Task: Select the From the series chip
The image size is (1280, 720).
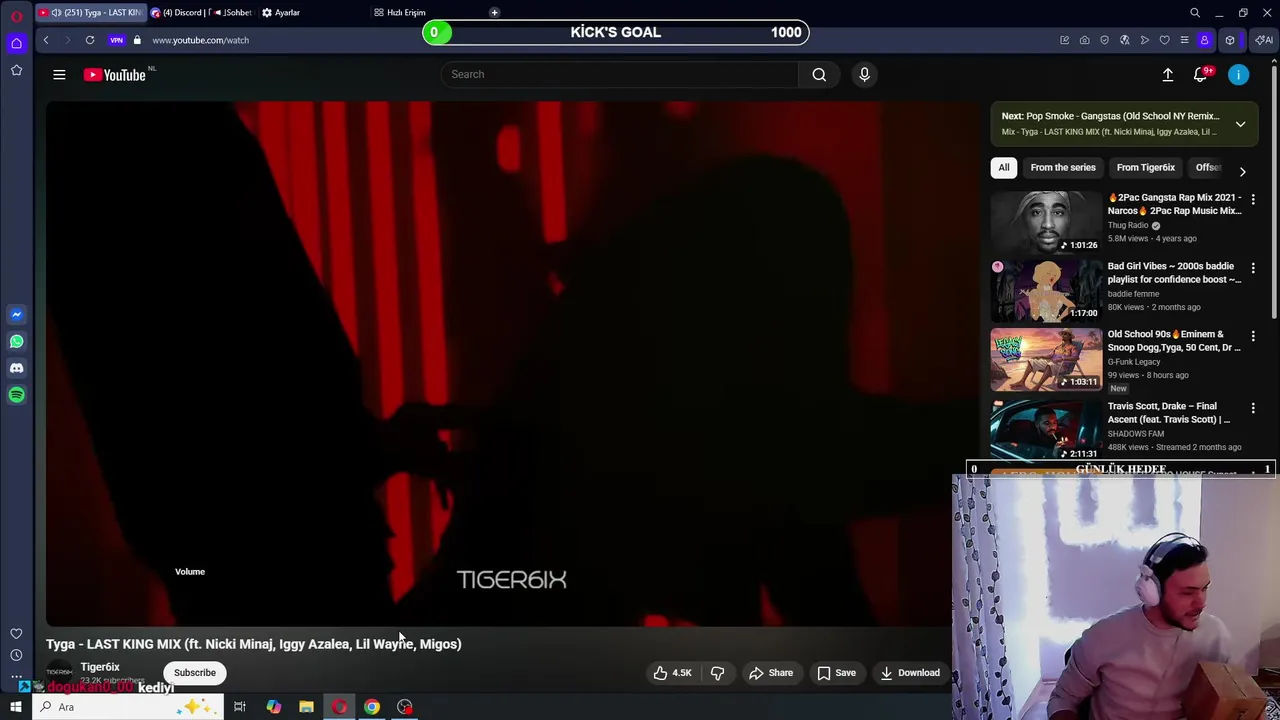Action: click(1063, 167)
